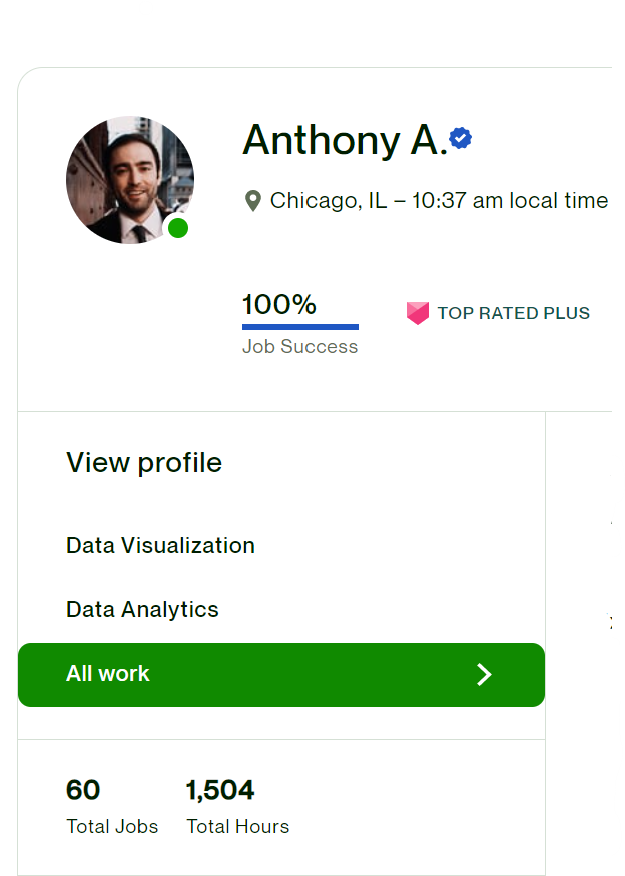
Task: Click the 1,504 Total Hours number
Action: point(220,790)
